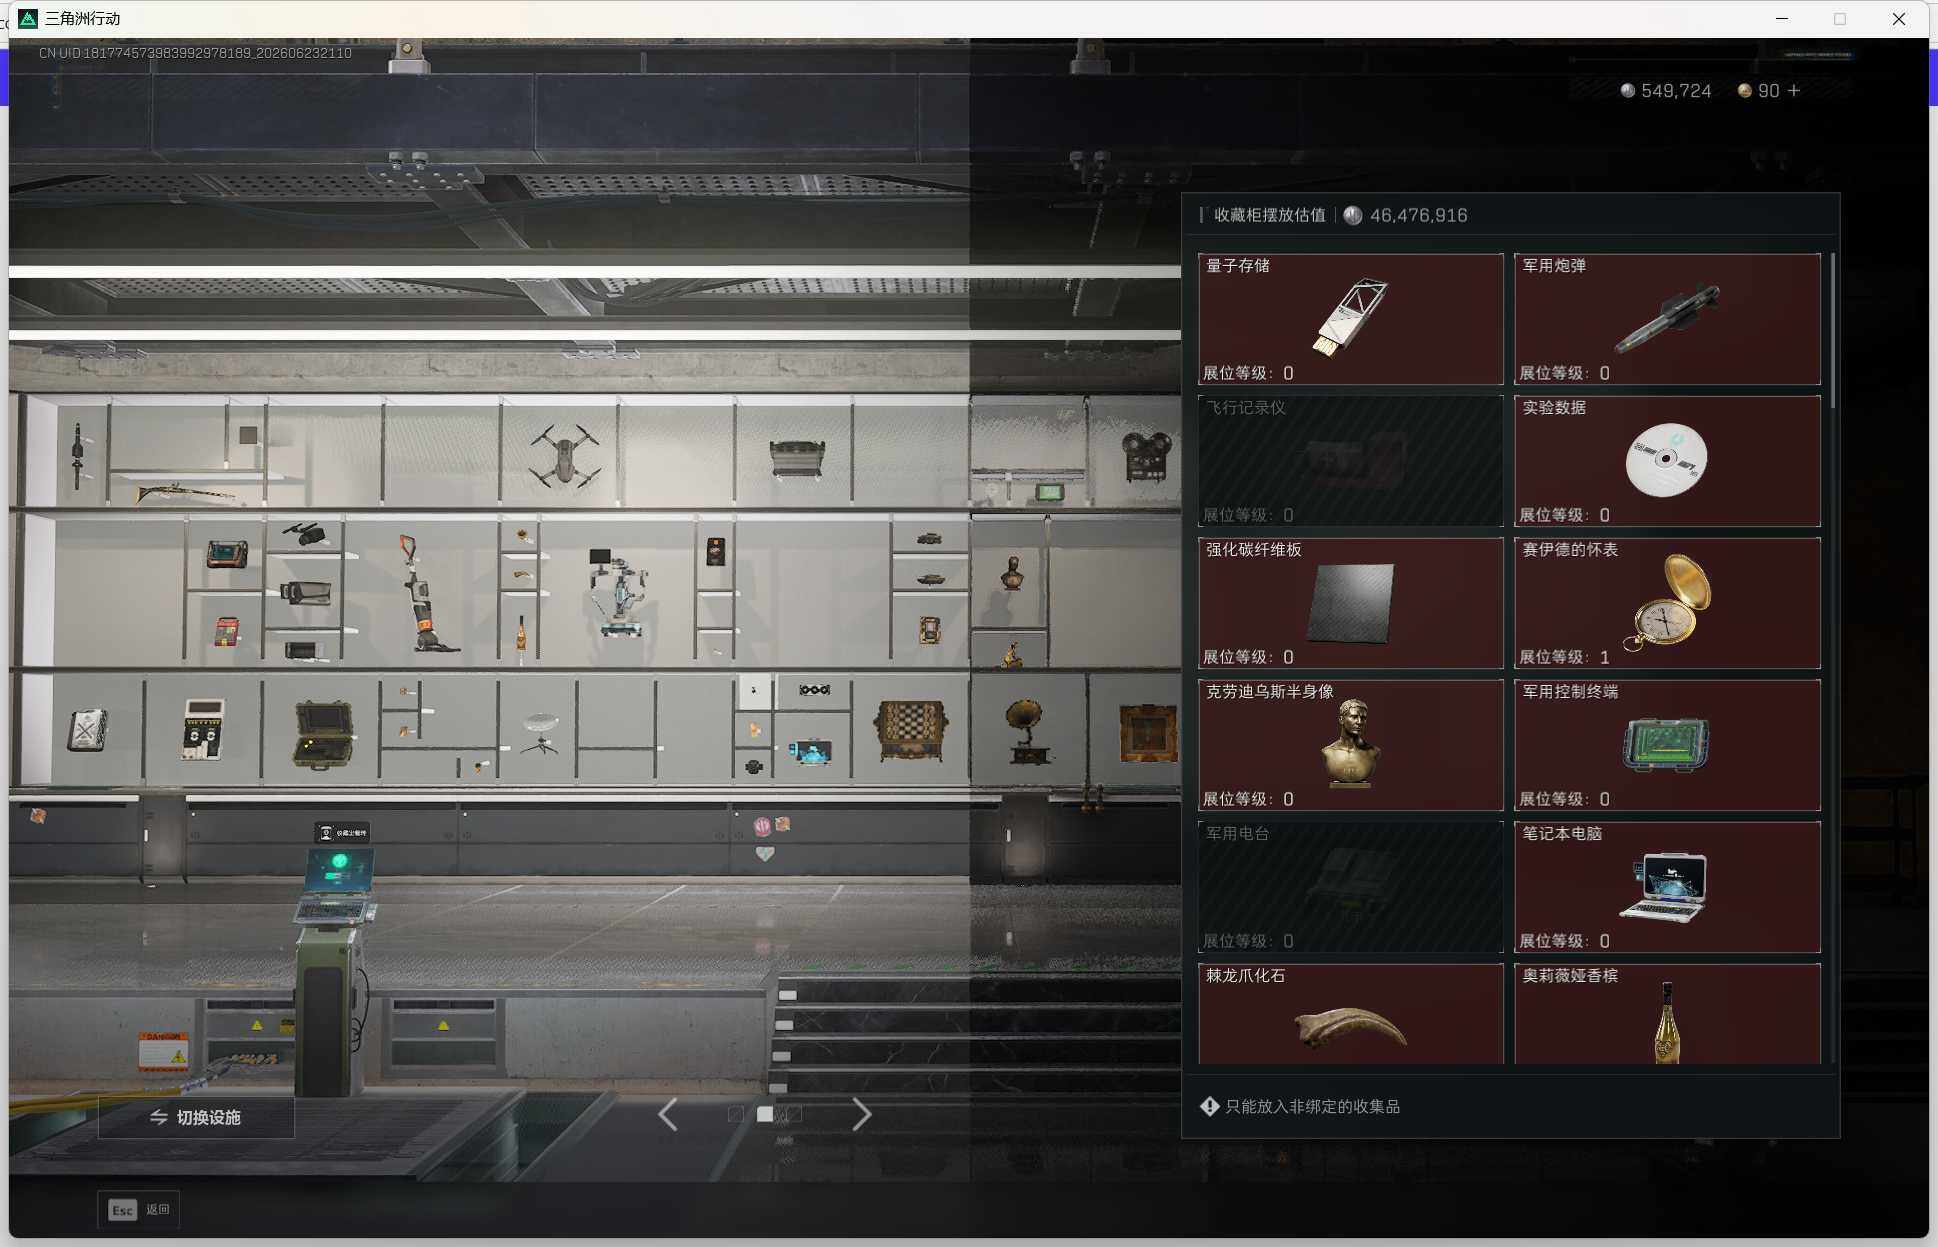
Task: Click the handheld device with white panel
Action: 203,730
